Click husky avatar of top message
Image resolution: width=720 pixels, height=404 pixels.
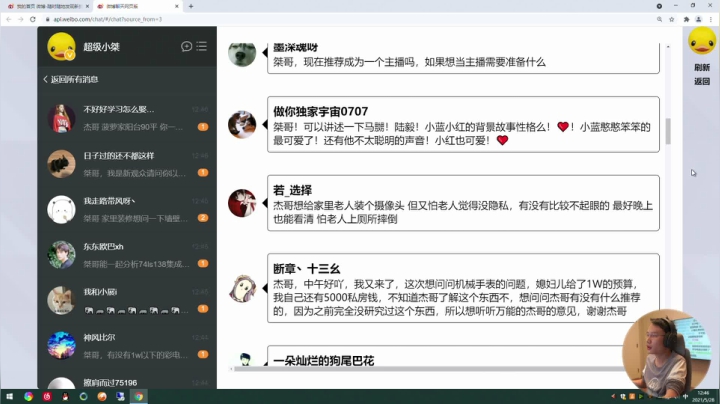242,54
